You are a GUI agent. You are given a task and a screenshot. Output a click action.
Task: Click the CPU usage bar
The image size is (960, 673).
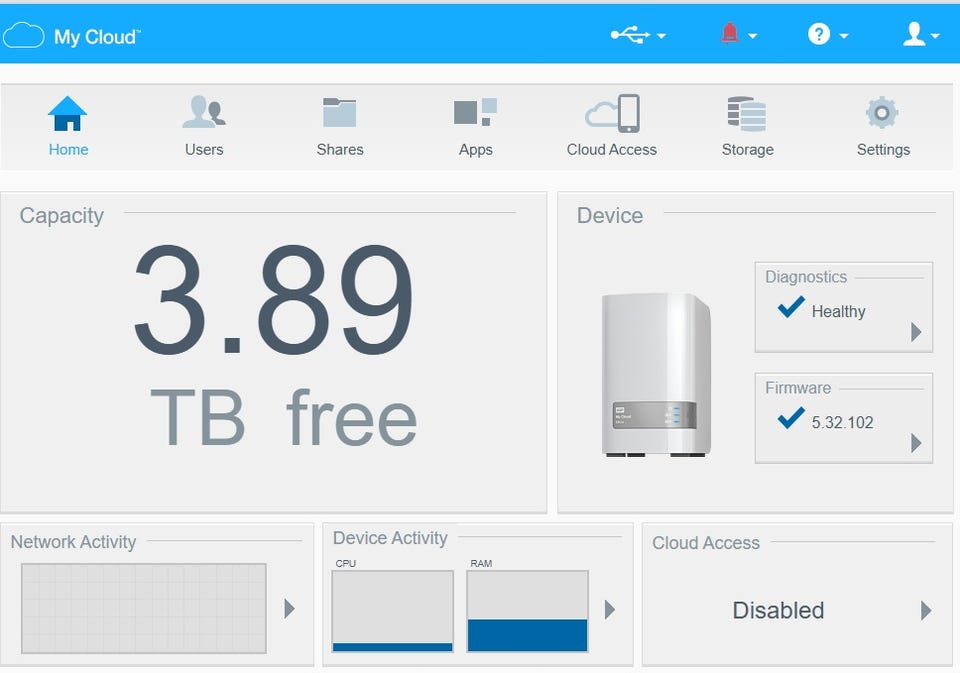(392, 611)
